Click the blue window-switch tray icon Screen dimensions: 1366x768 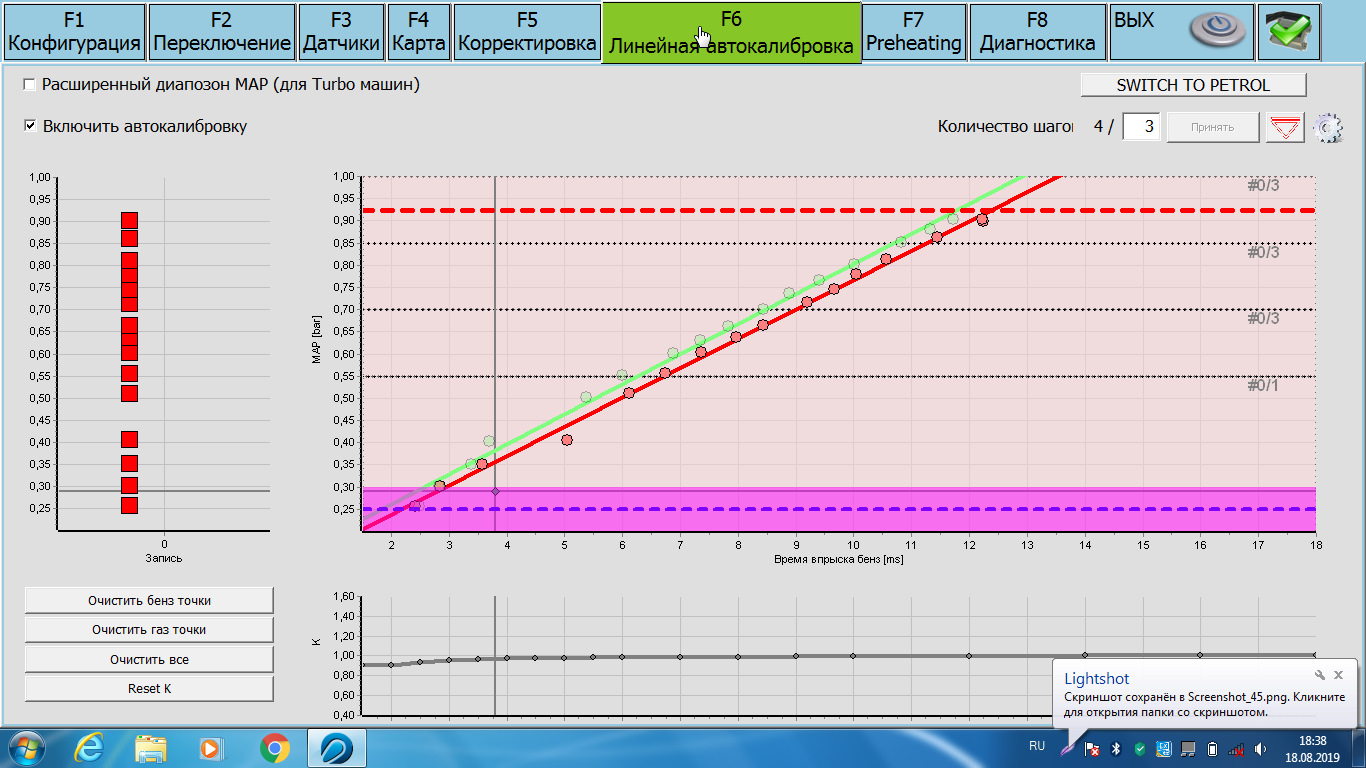1164,748
